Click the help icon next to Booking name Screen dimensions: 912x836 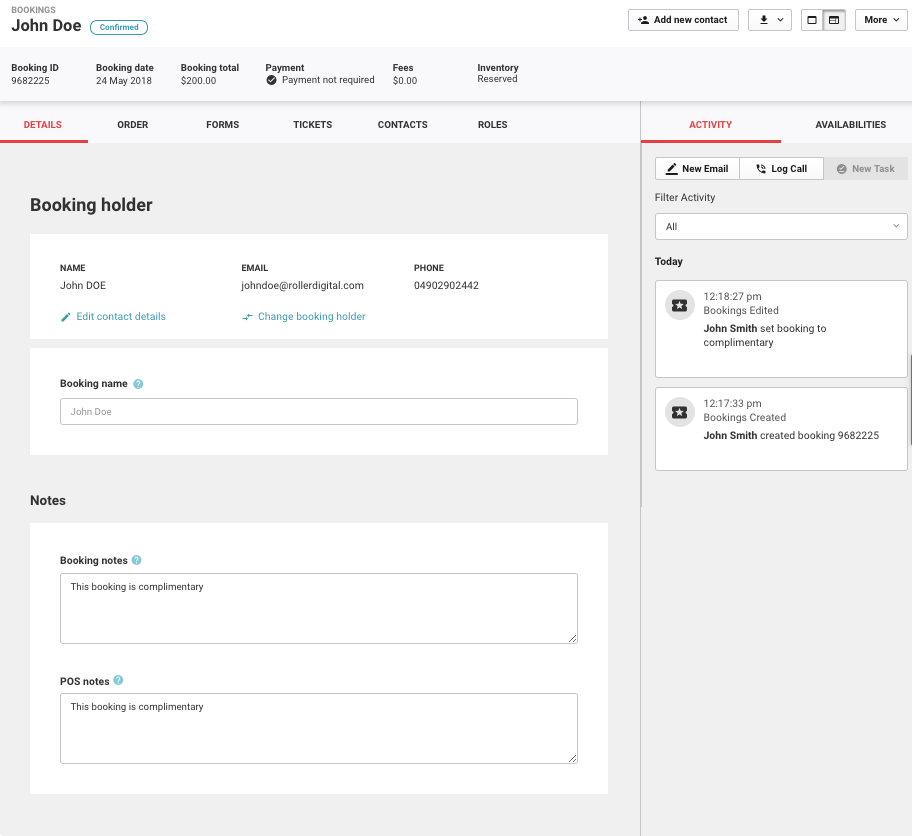pos(138,384)
